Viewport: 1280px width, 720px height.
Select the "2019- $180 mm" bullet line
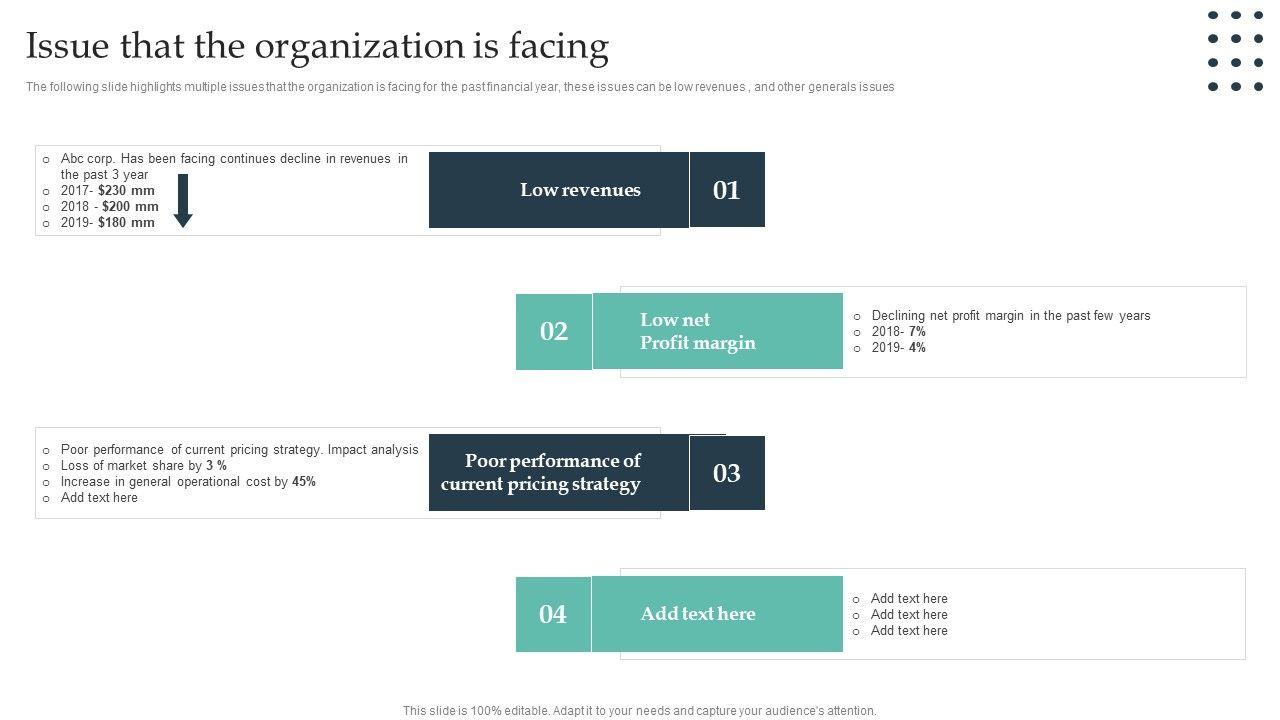(x=108, y=222)
